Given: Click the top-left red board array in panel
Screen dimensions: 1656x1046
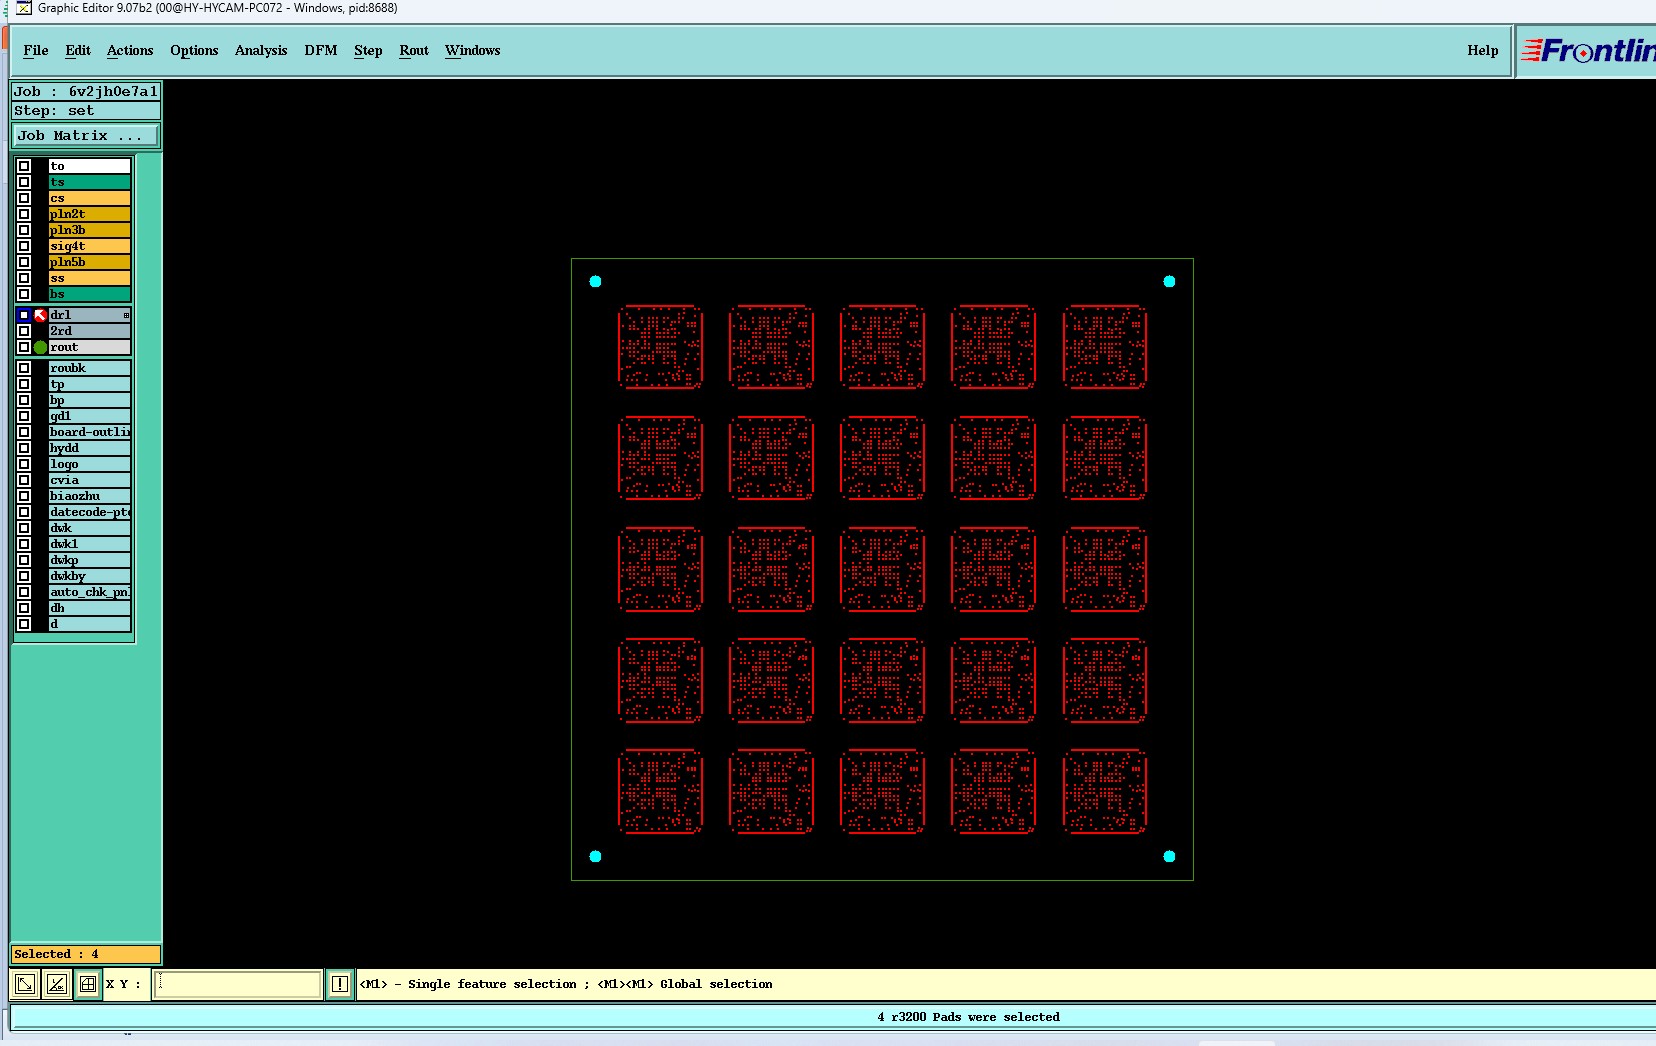Looking at the screenshot, I should pos(660,347).
